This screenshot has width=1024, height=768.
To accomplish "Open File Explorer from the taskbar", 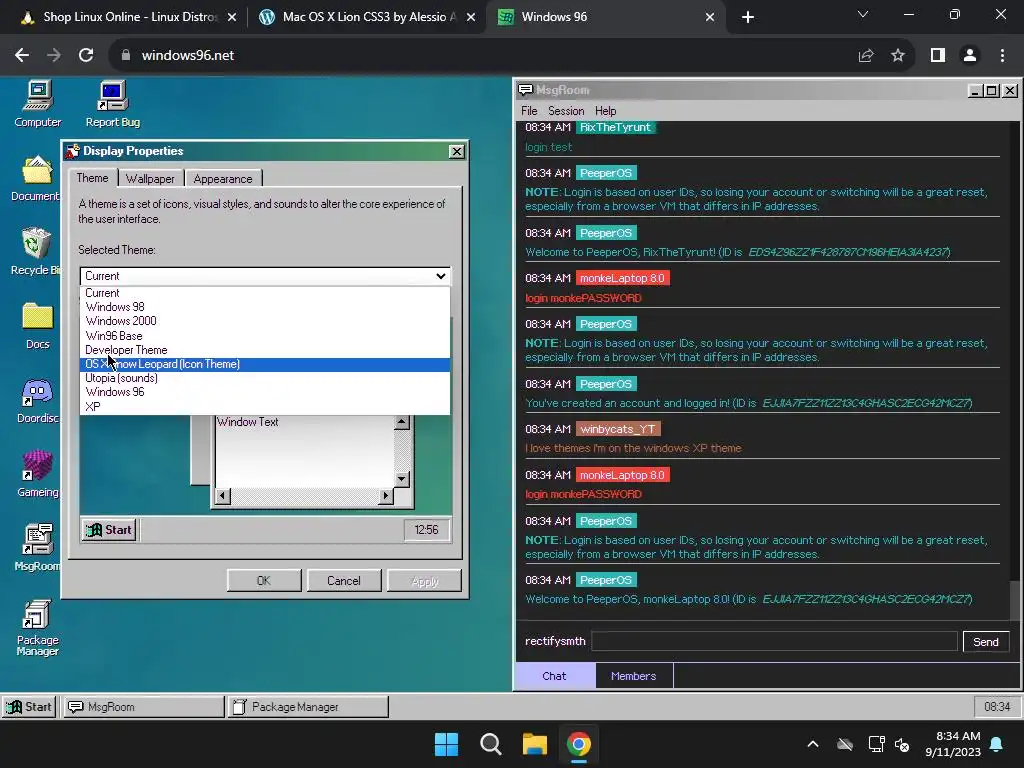I will [x=534, y=744].
